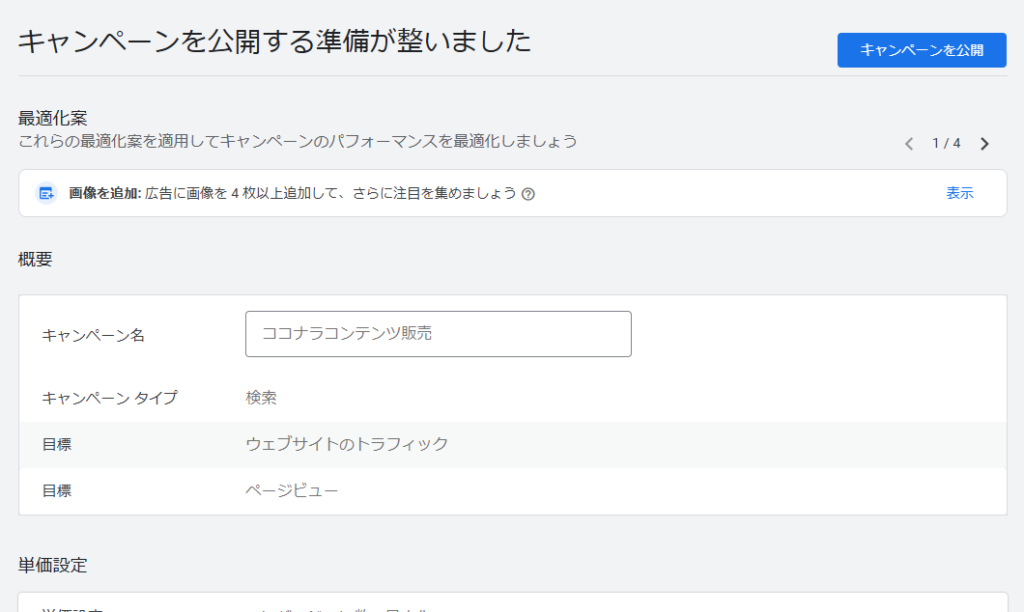Focus the キャンペーン名 text field
Image resolution: width=1024 pixels, height=612 pixels.
click(438, 334)
